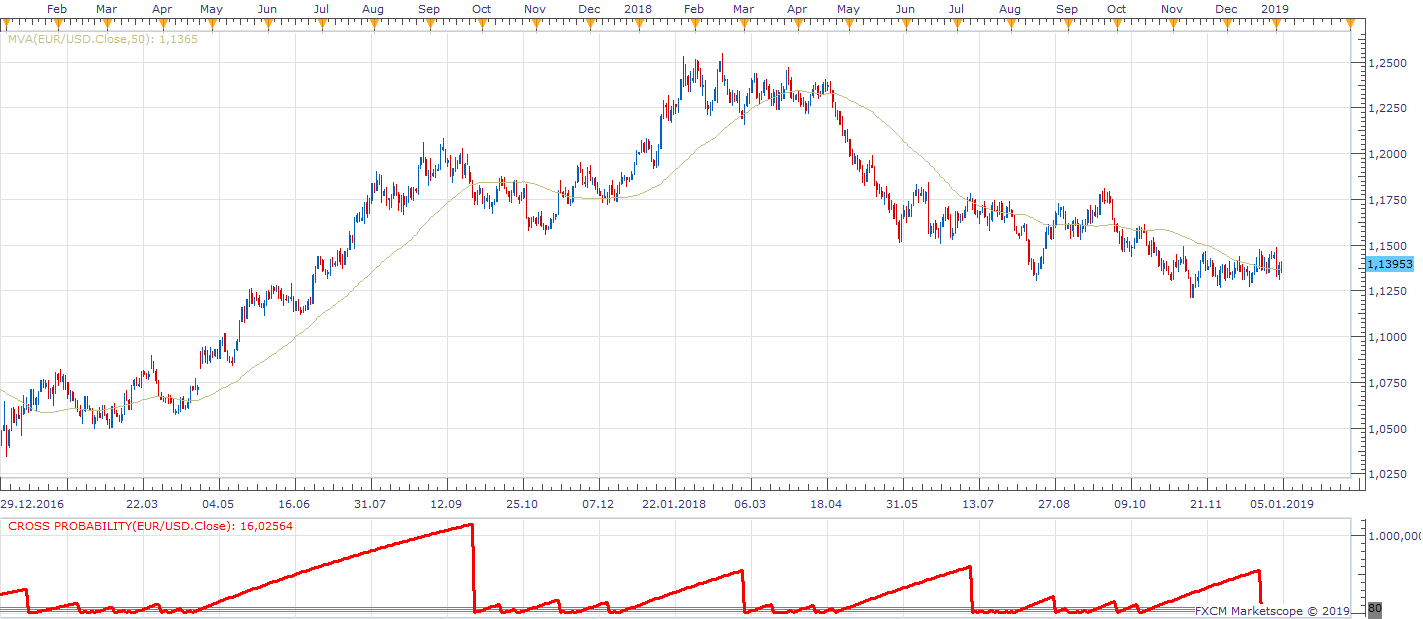1423x619 pixels.
Task: Click the 1,0250 price axis label
Action: pyautogui.click(x=1385, y=476)
